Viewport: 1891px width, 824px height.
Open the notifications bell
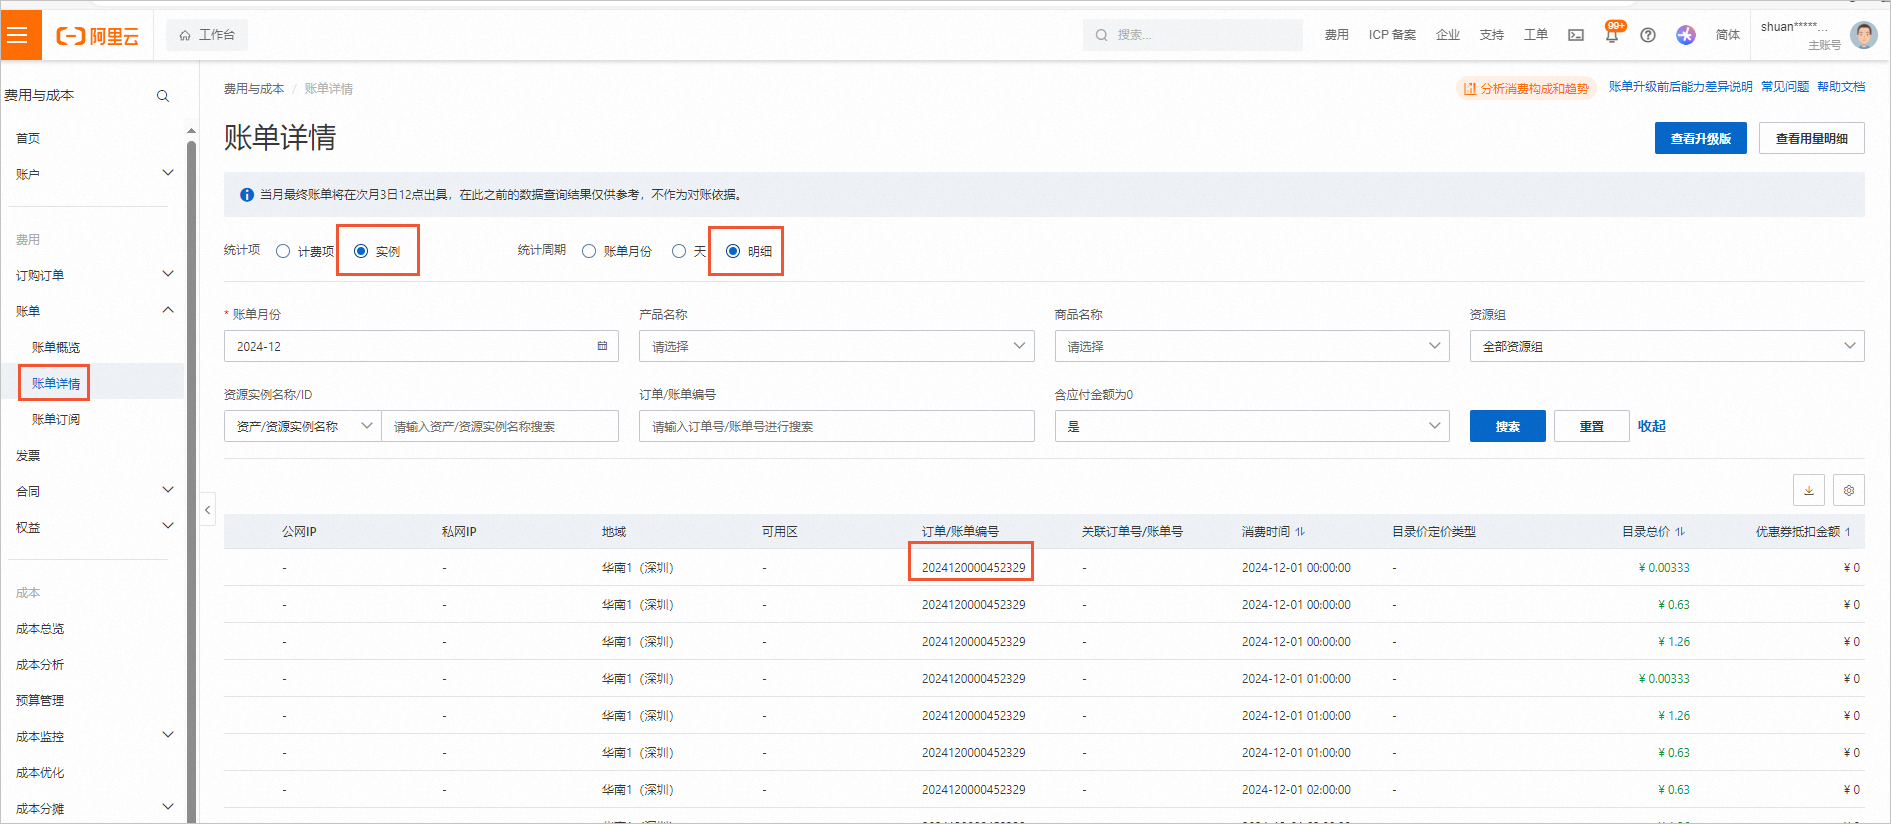(x=1612, y=34)
